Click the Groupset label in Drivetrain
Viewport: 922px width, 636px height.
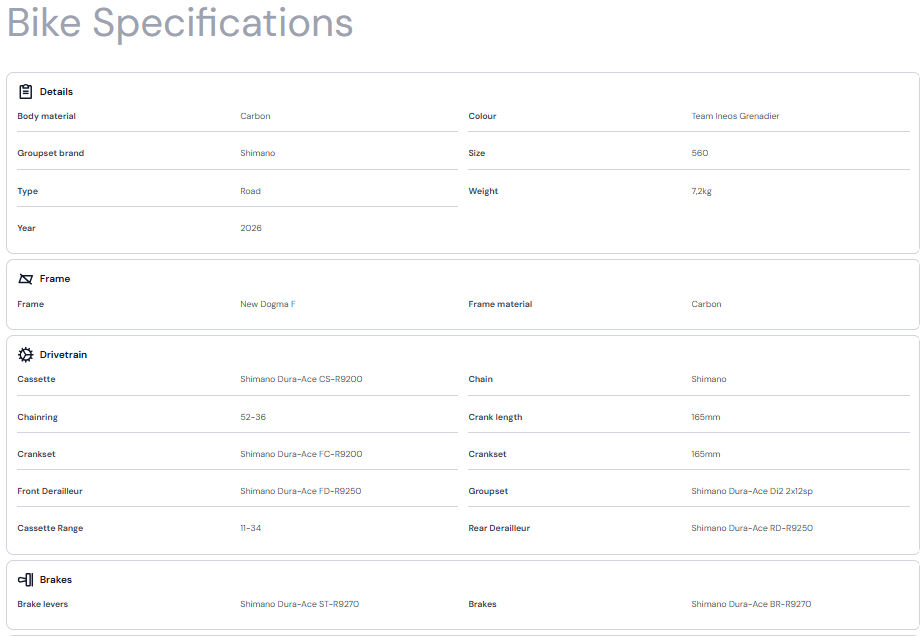[488, 491]
